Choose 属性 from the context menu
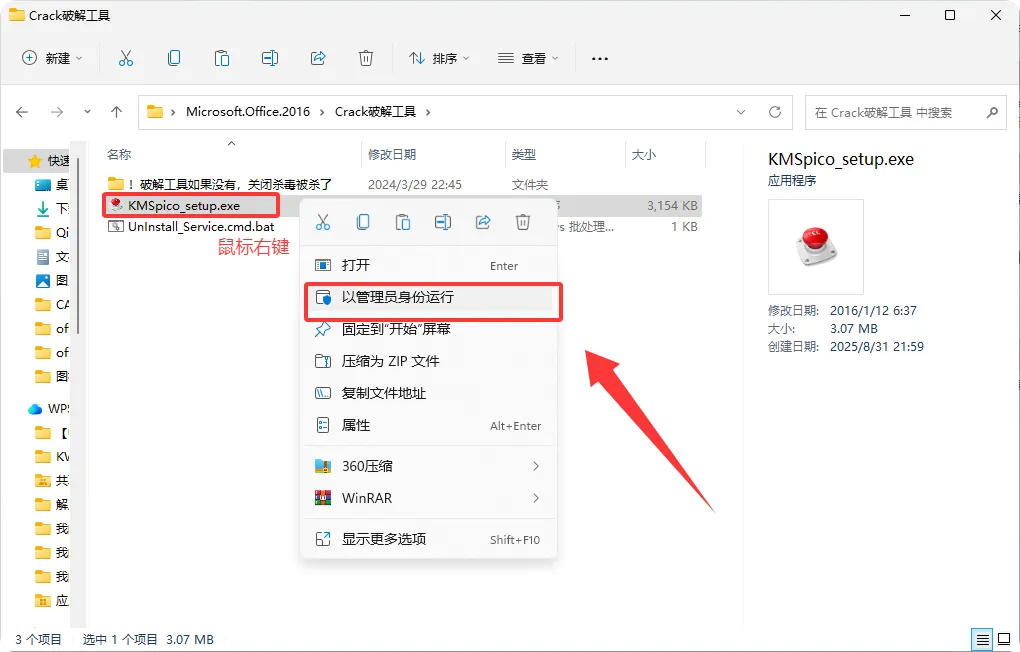Image resolution: width=1020 pixels, height=652 pixels. pyautogui.click(x=429, y=426)
